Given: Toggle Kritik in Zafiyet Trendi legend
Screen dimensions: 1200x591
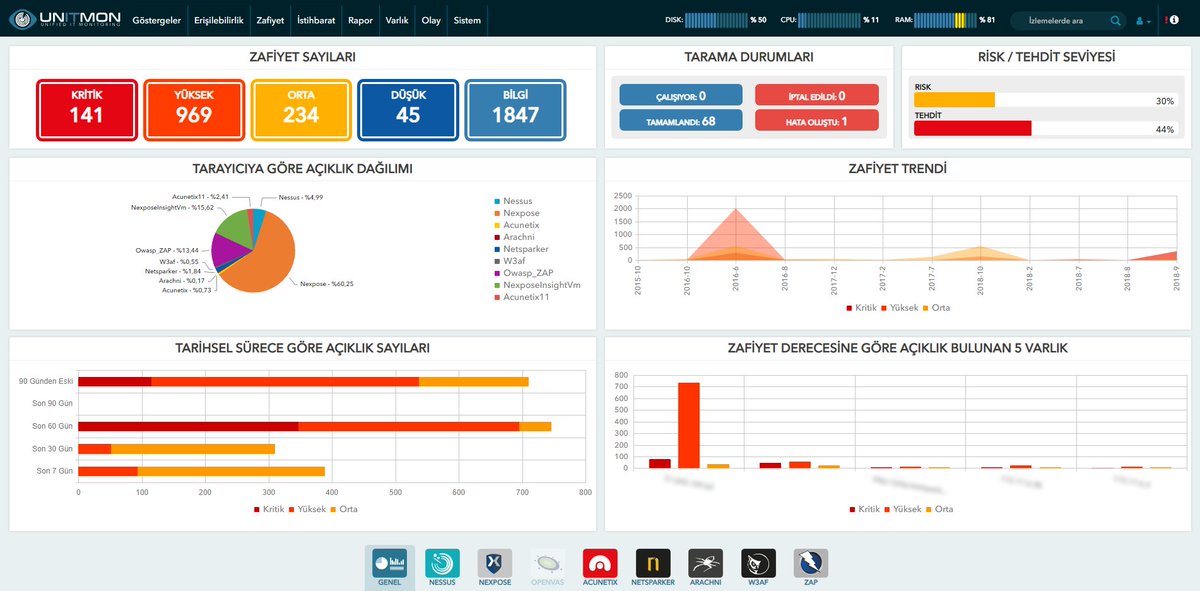Looking at the screenshot, I should coord(862,308).
